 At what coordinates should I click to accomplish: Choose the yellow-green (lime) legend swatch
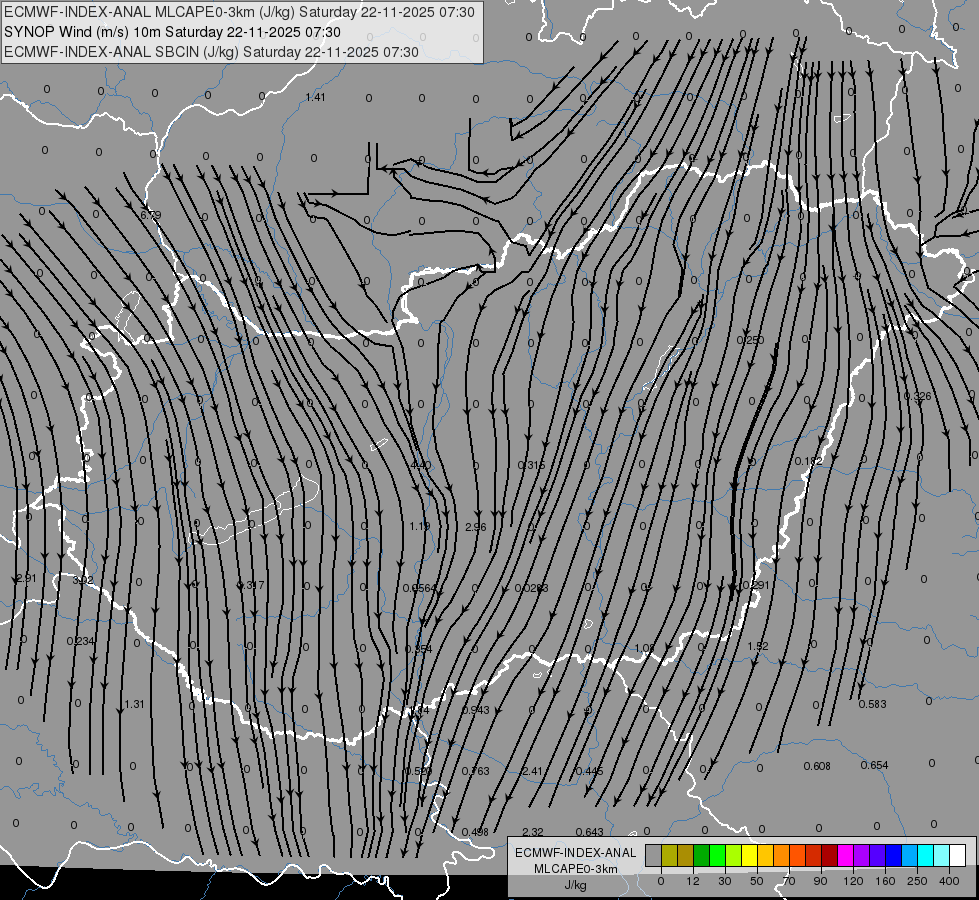click(733, 855)
